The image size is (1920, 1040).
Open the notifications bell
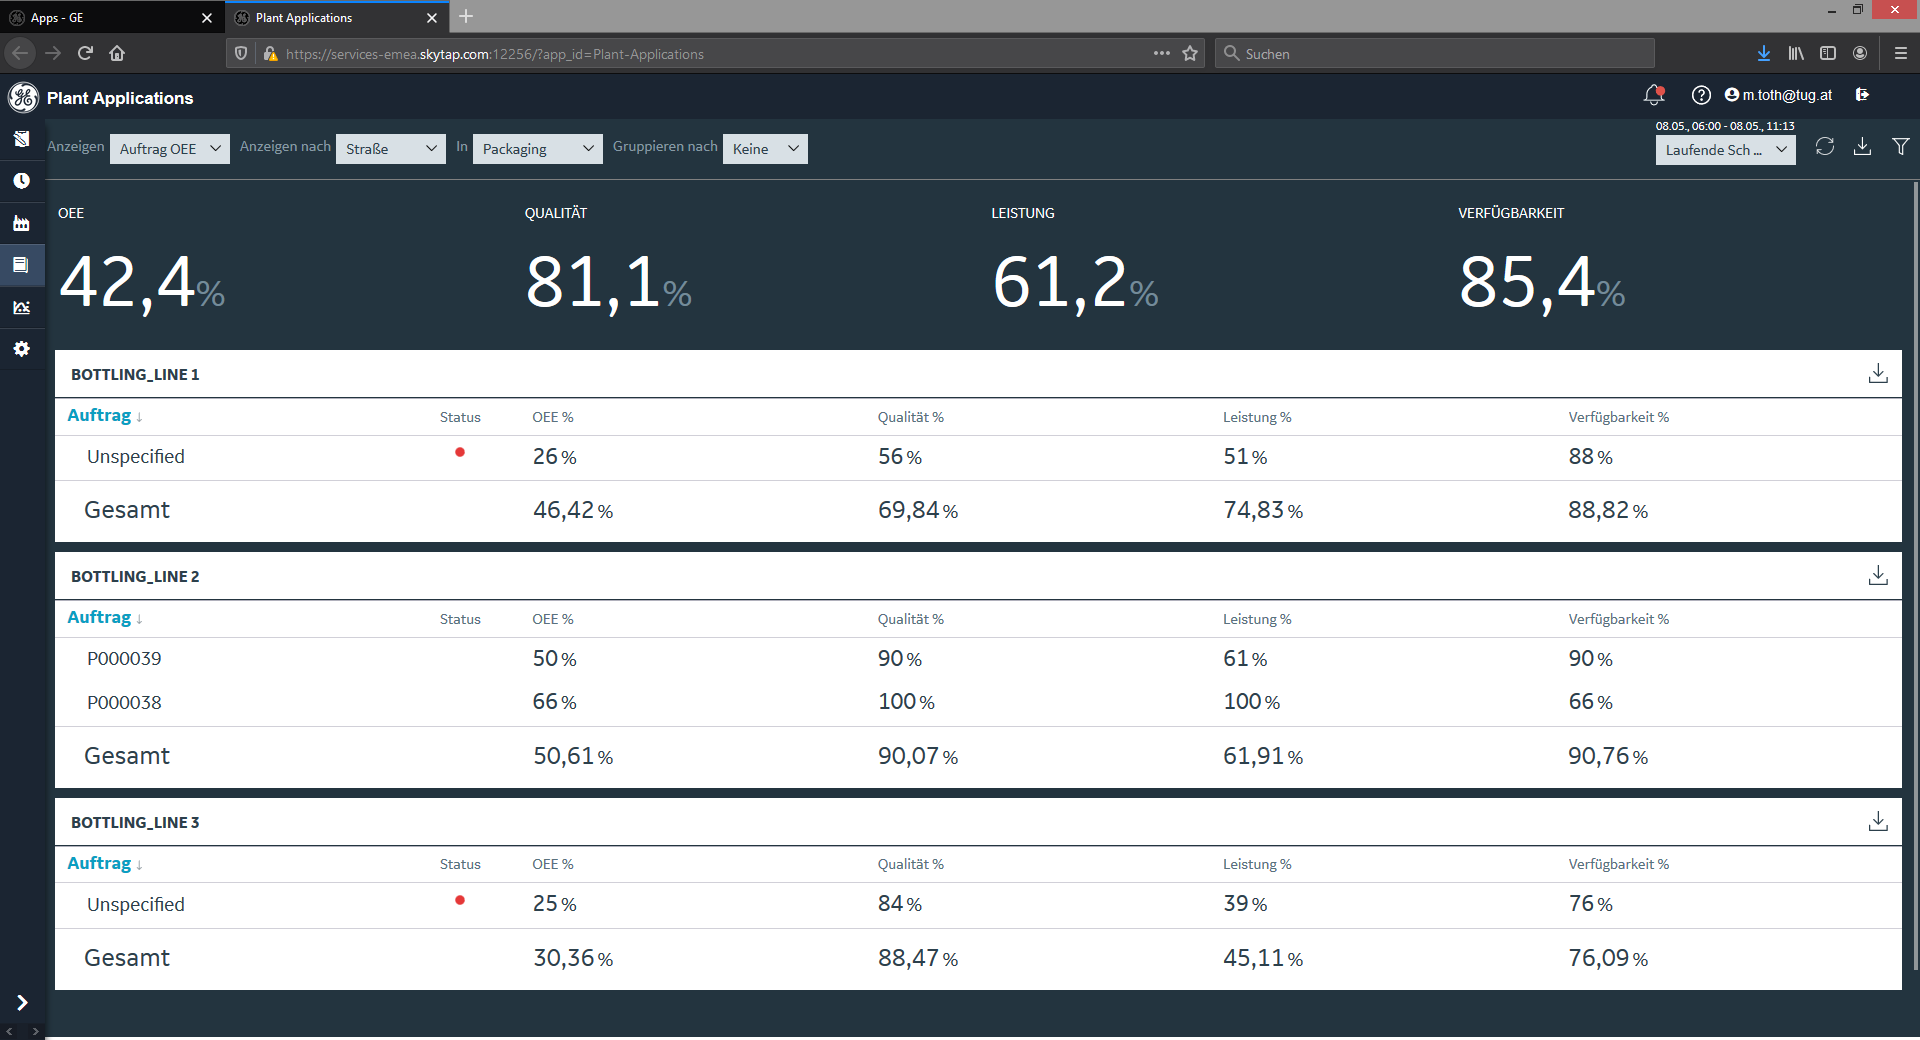[x=1653, y=95]
